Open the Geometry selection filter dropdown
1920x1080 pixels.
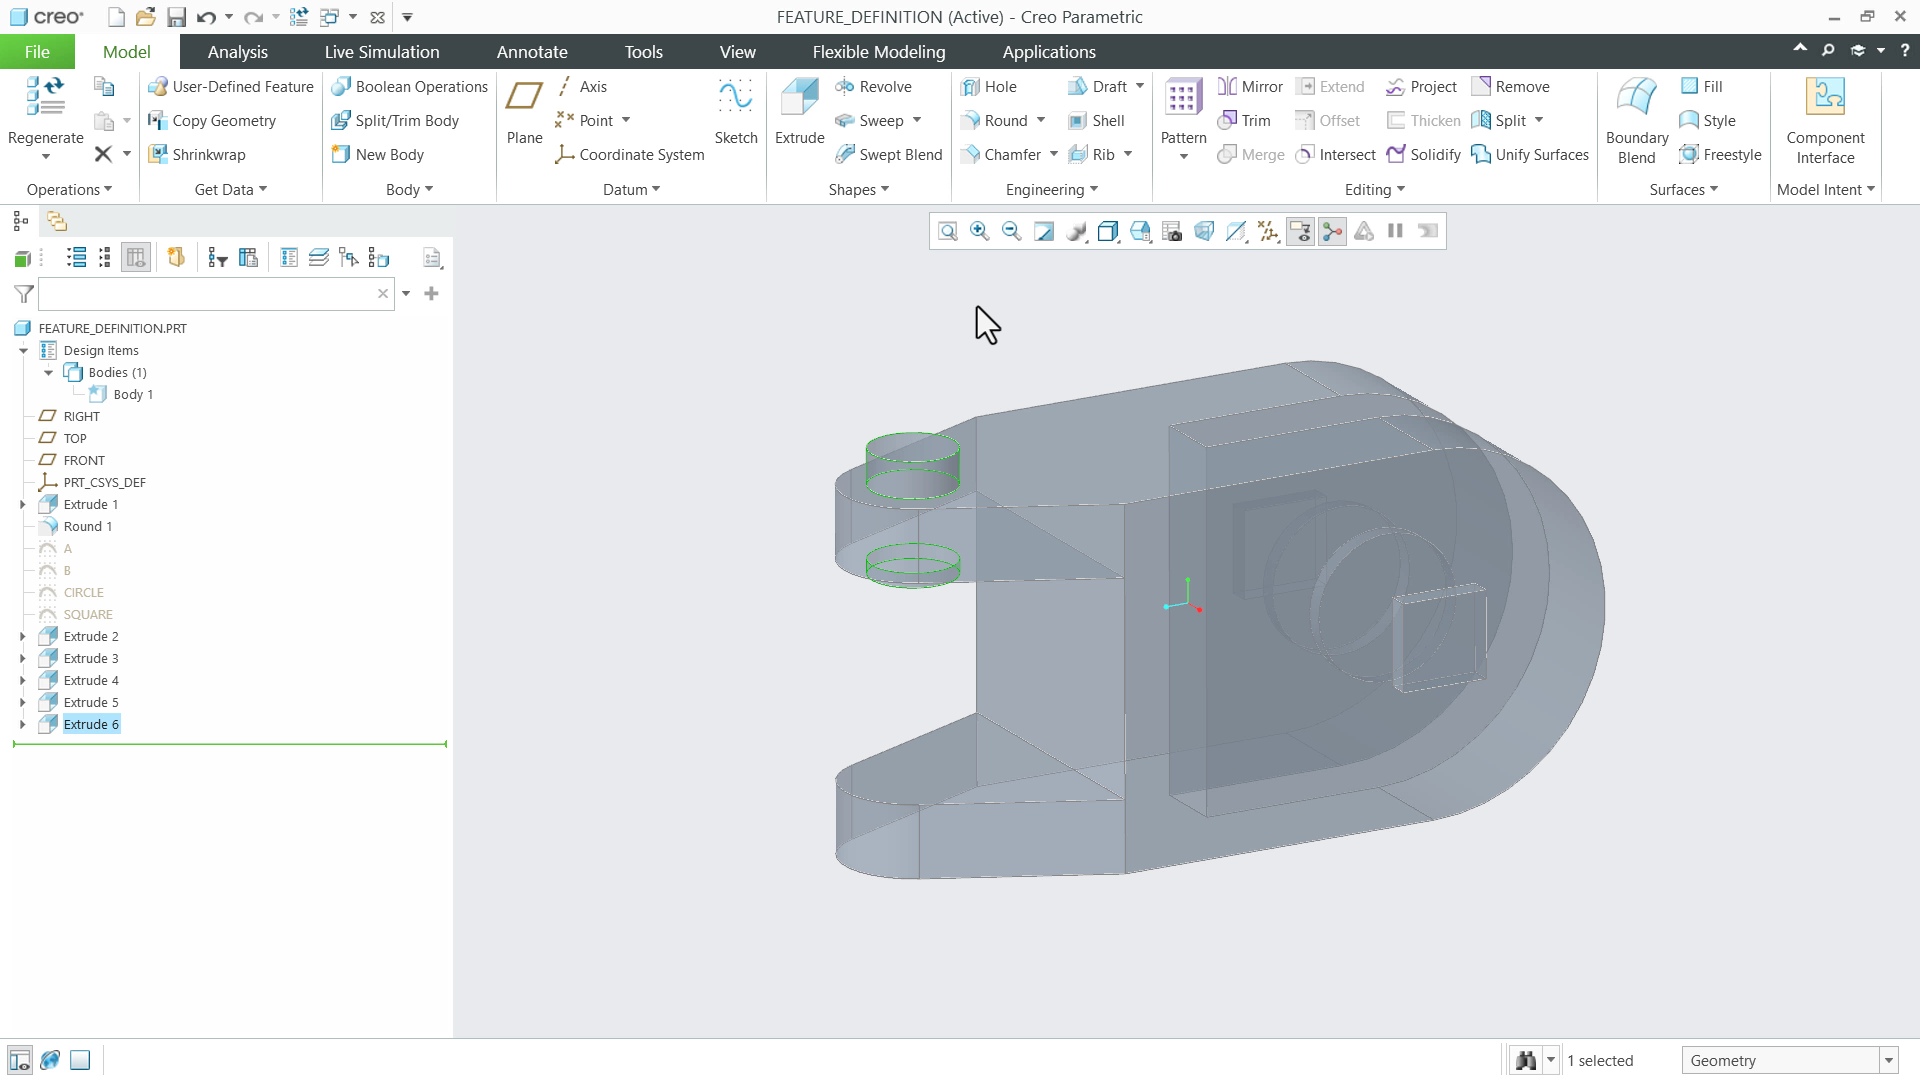(1889, 1061)
